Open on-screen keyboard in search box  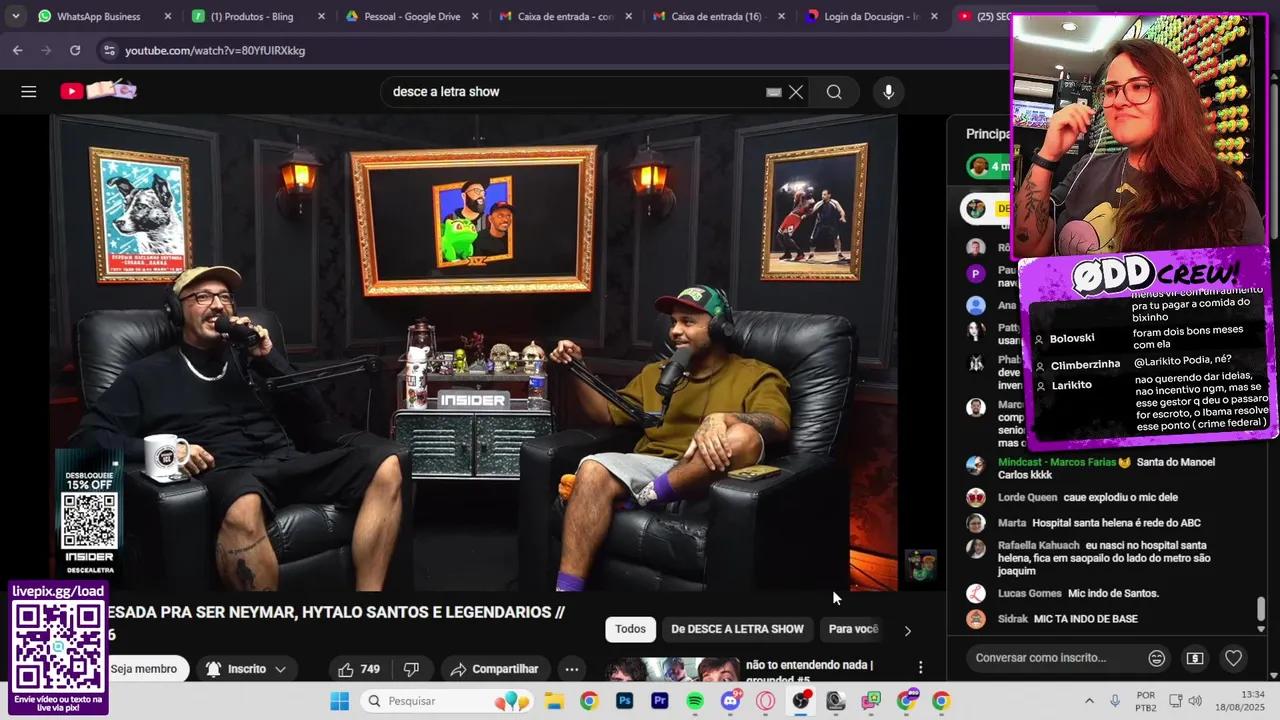(x=773, y=92)
